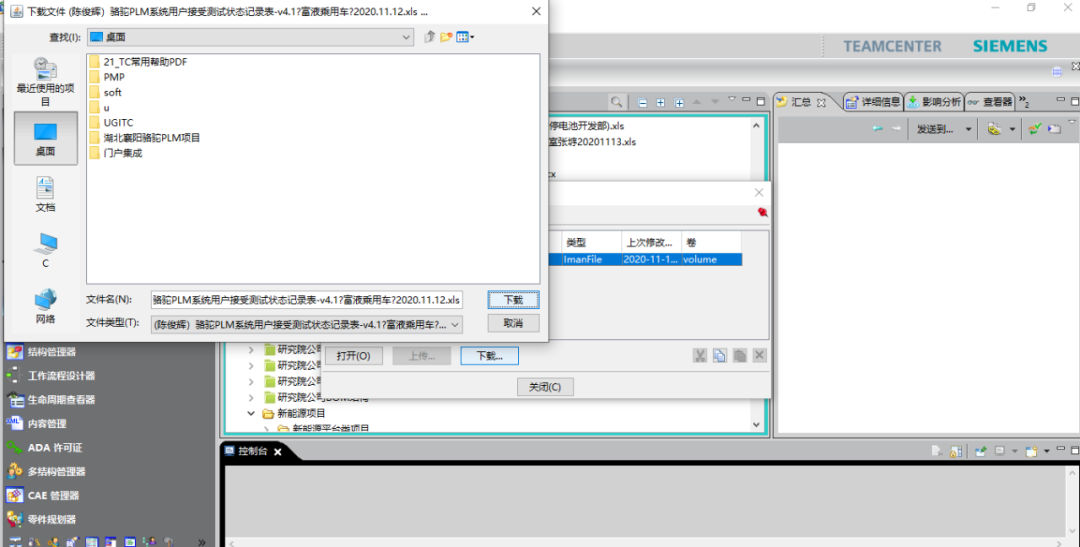The width and height of the screenshot is (1080, 547).
Task: Collapse all with the minus icon in tree toolbar
Action: tap(643, 103)
